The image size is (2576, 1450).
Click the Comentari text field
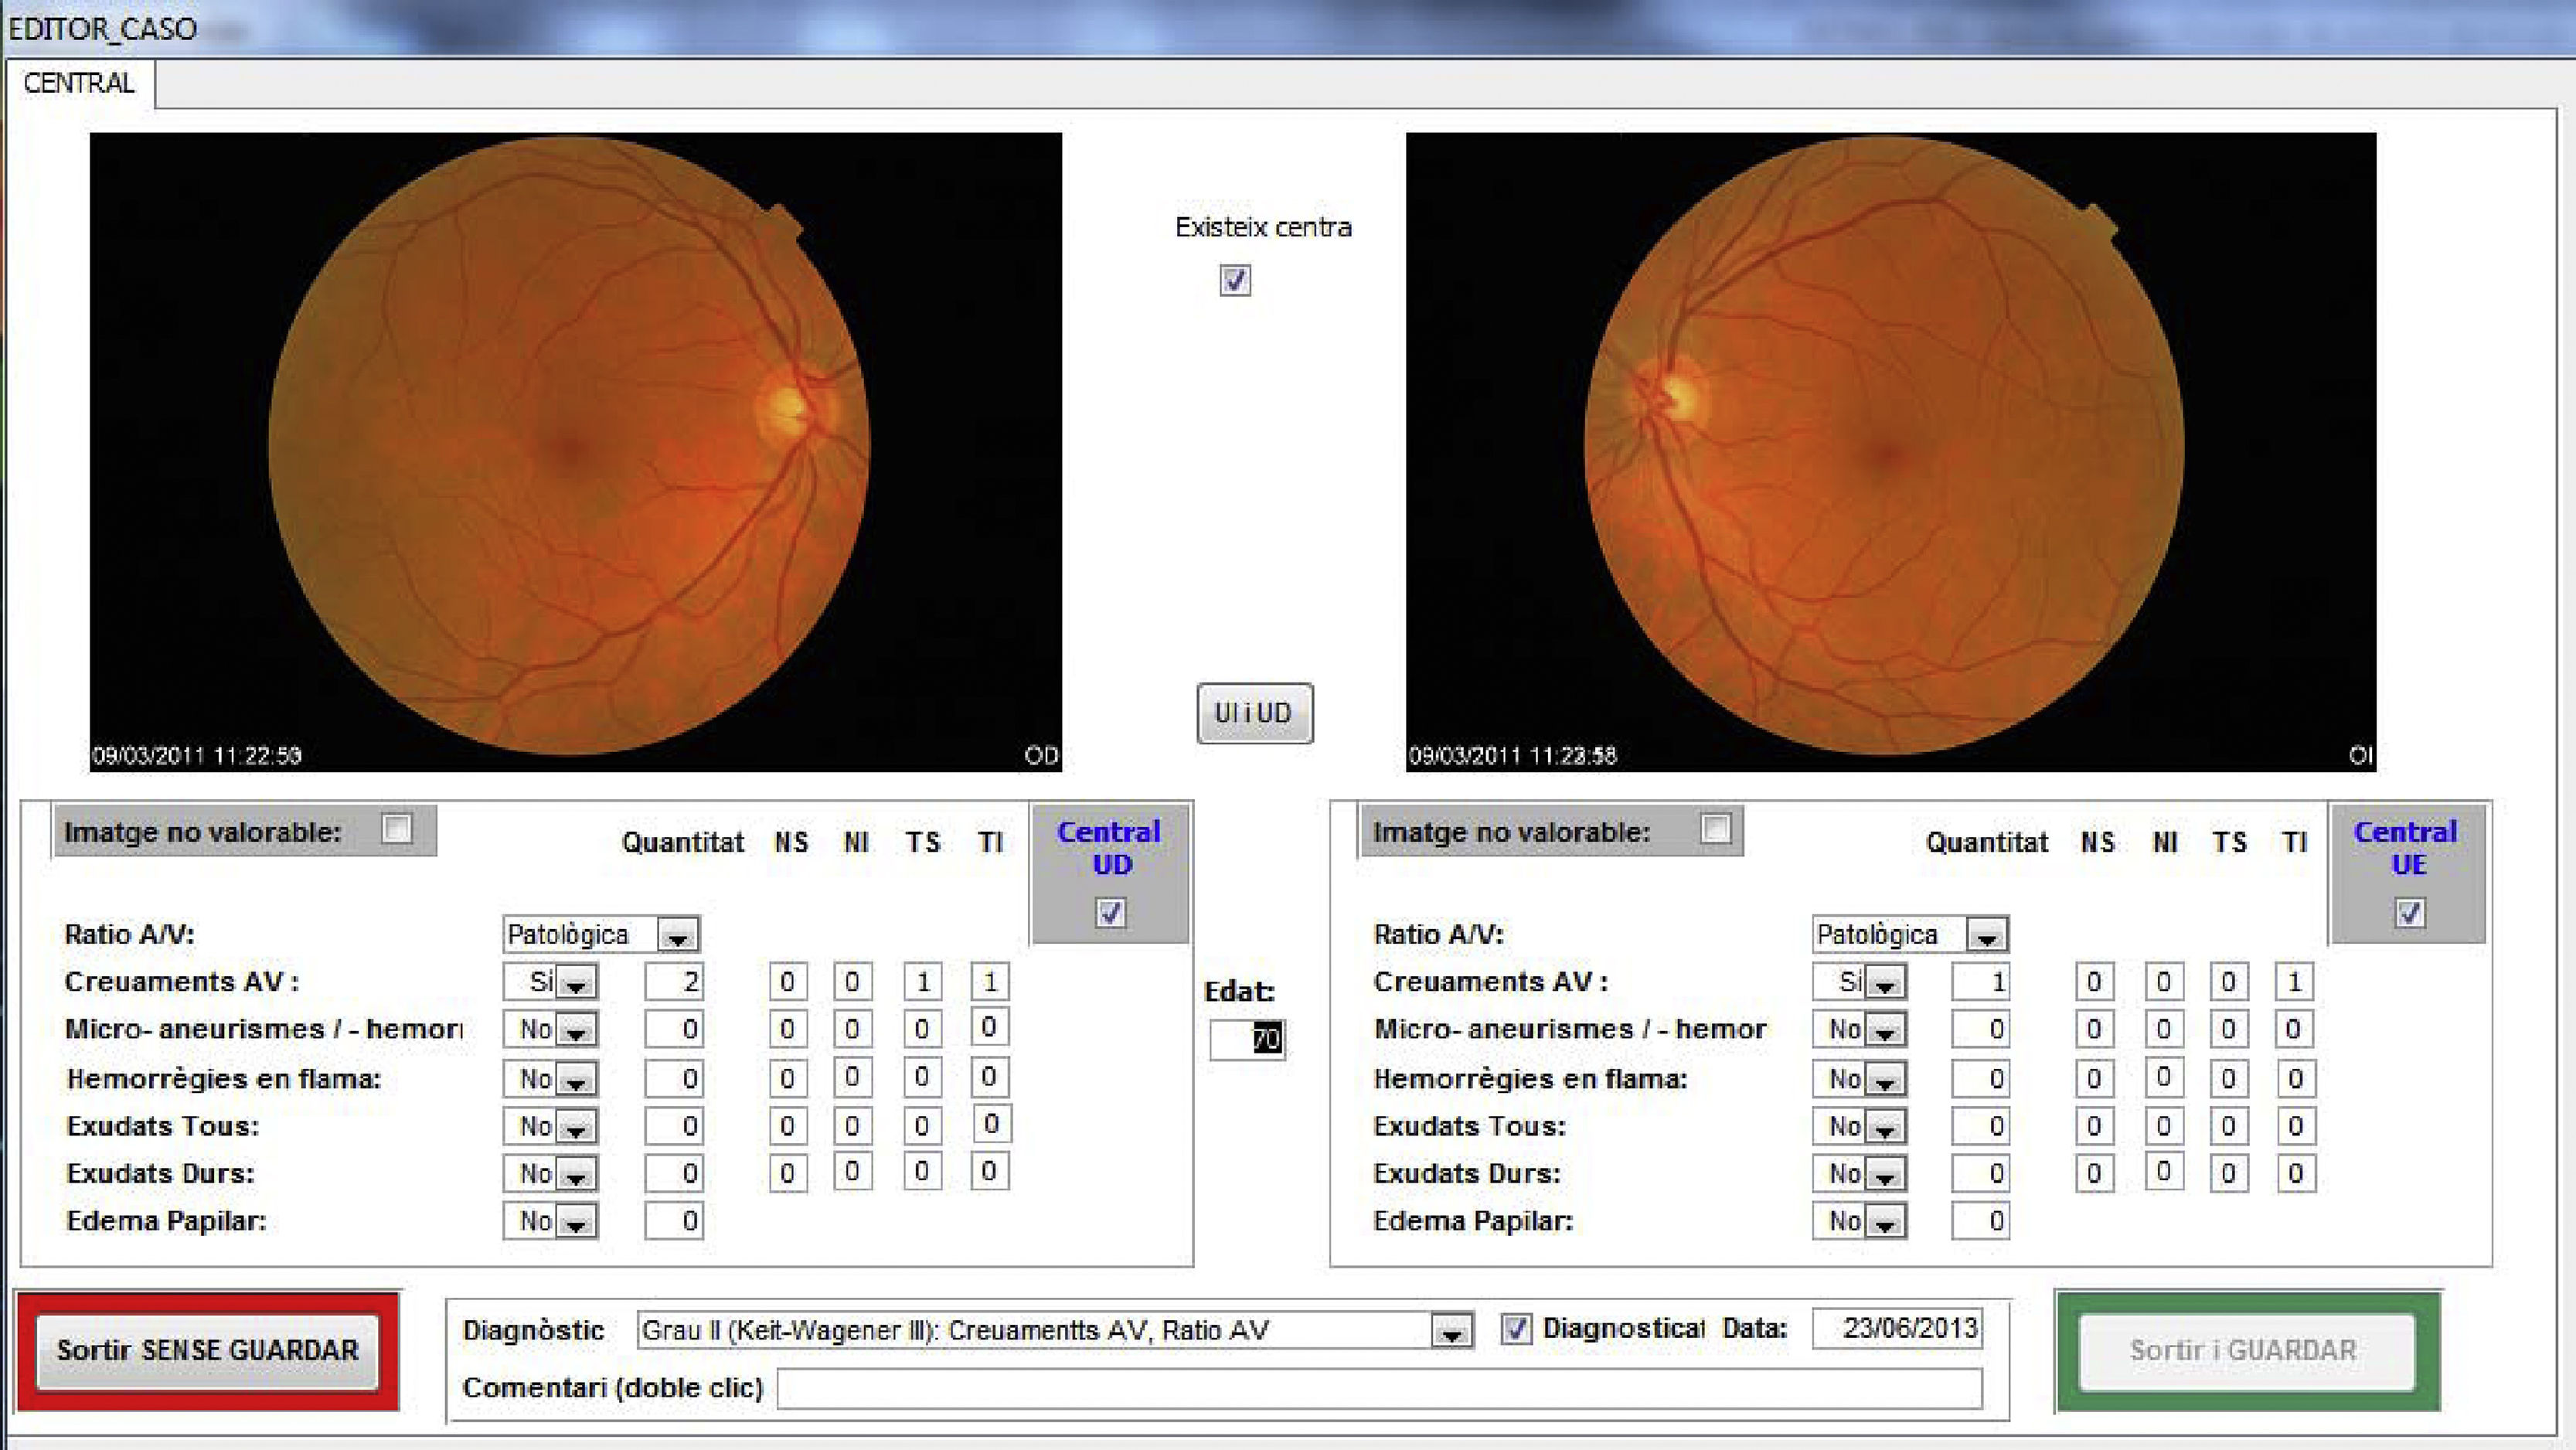[x=1378, y=1388]
